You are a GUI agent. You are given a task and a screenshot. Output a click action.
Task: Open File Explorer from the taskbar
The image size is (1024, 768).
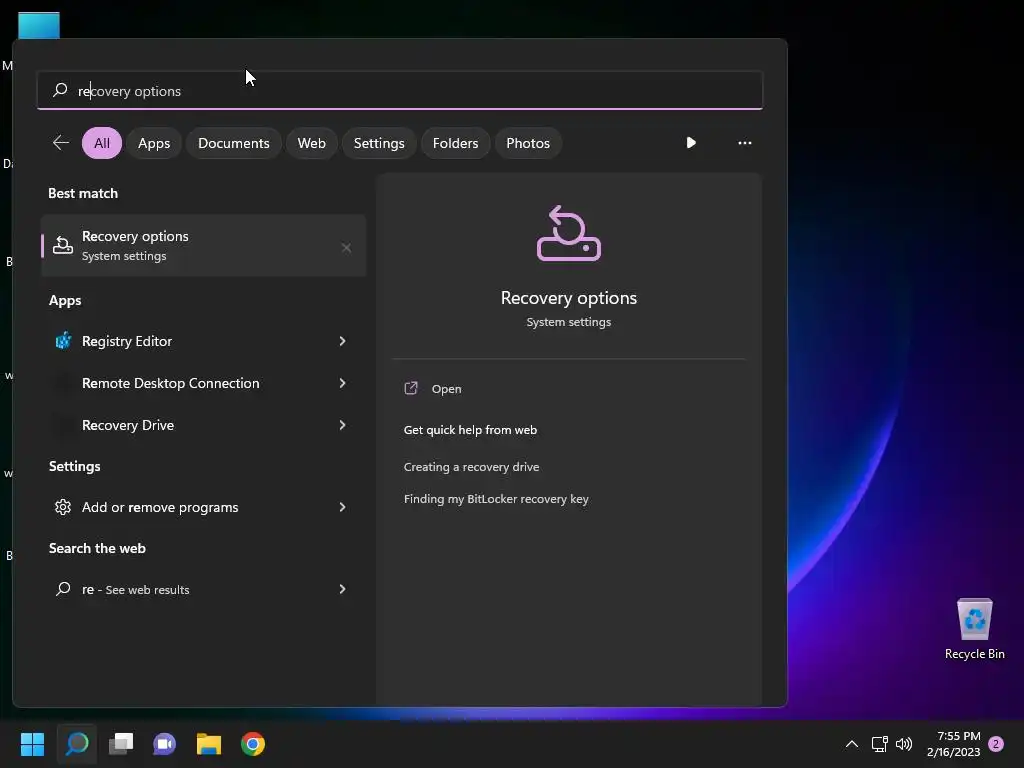coord(209,744)
